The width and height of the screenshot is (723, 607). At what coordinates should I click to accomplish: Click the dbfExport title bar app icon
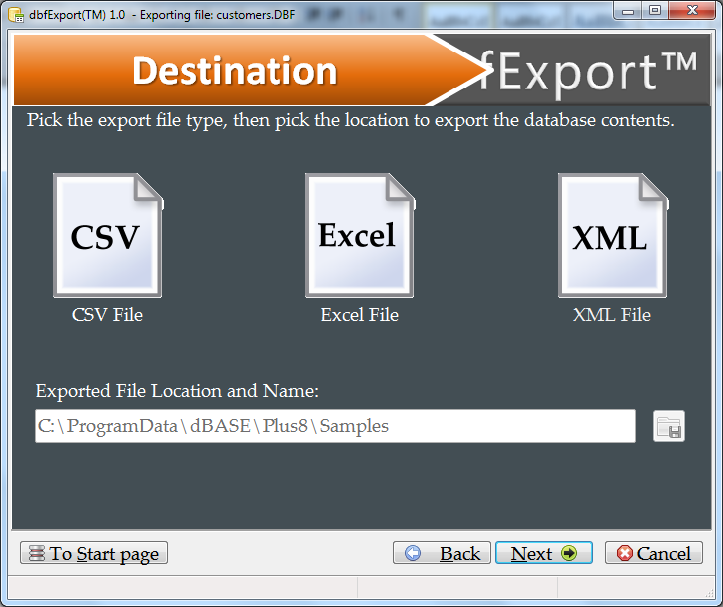(x=16, y=15)
